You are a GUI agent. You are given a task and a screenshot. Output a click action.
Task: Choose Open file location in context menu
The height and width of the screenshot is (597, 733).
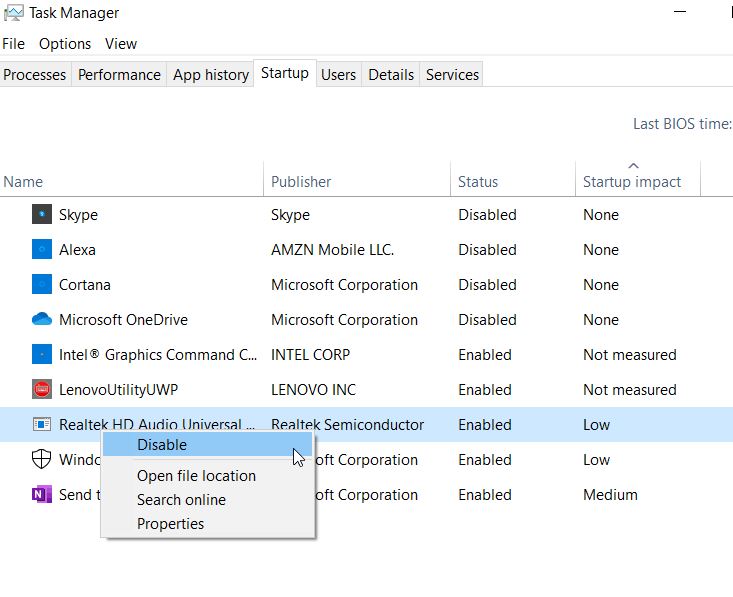click(x=208, y=475)
